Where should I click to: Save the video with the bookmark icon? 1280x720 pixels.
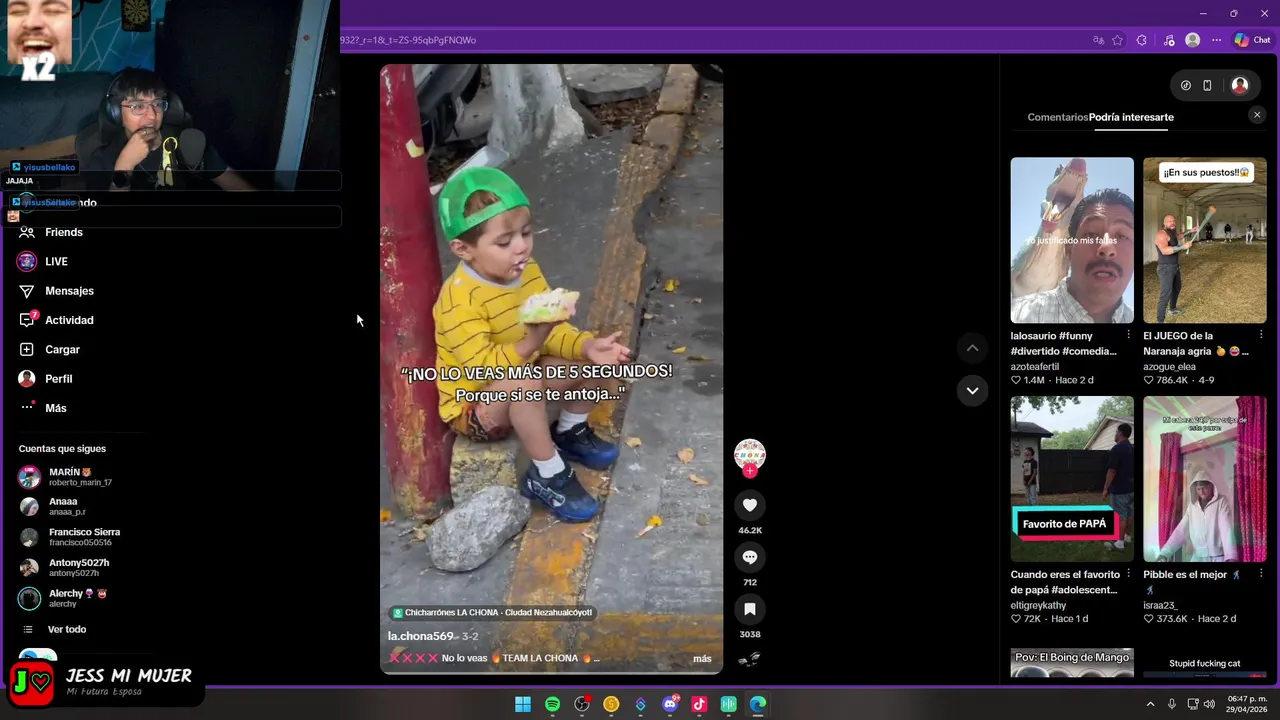(750, 609)
